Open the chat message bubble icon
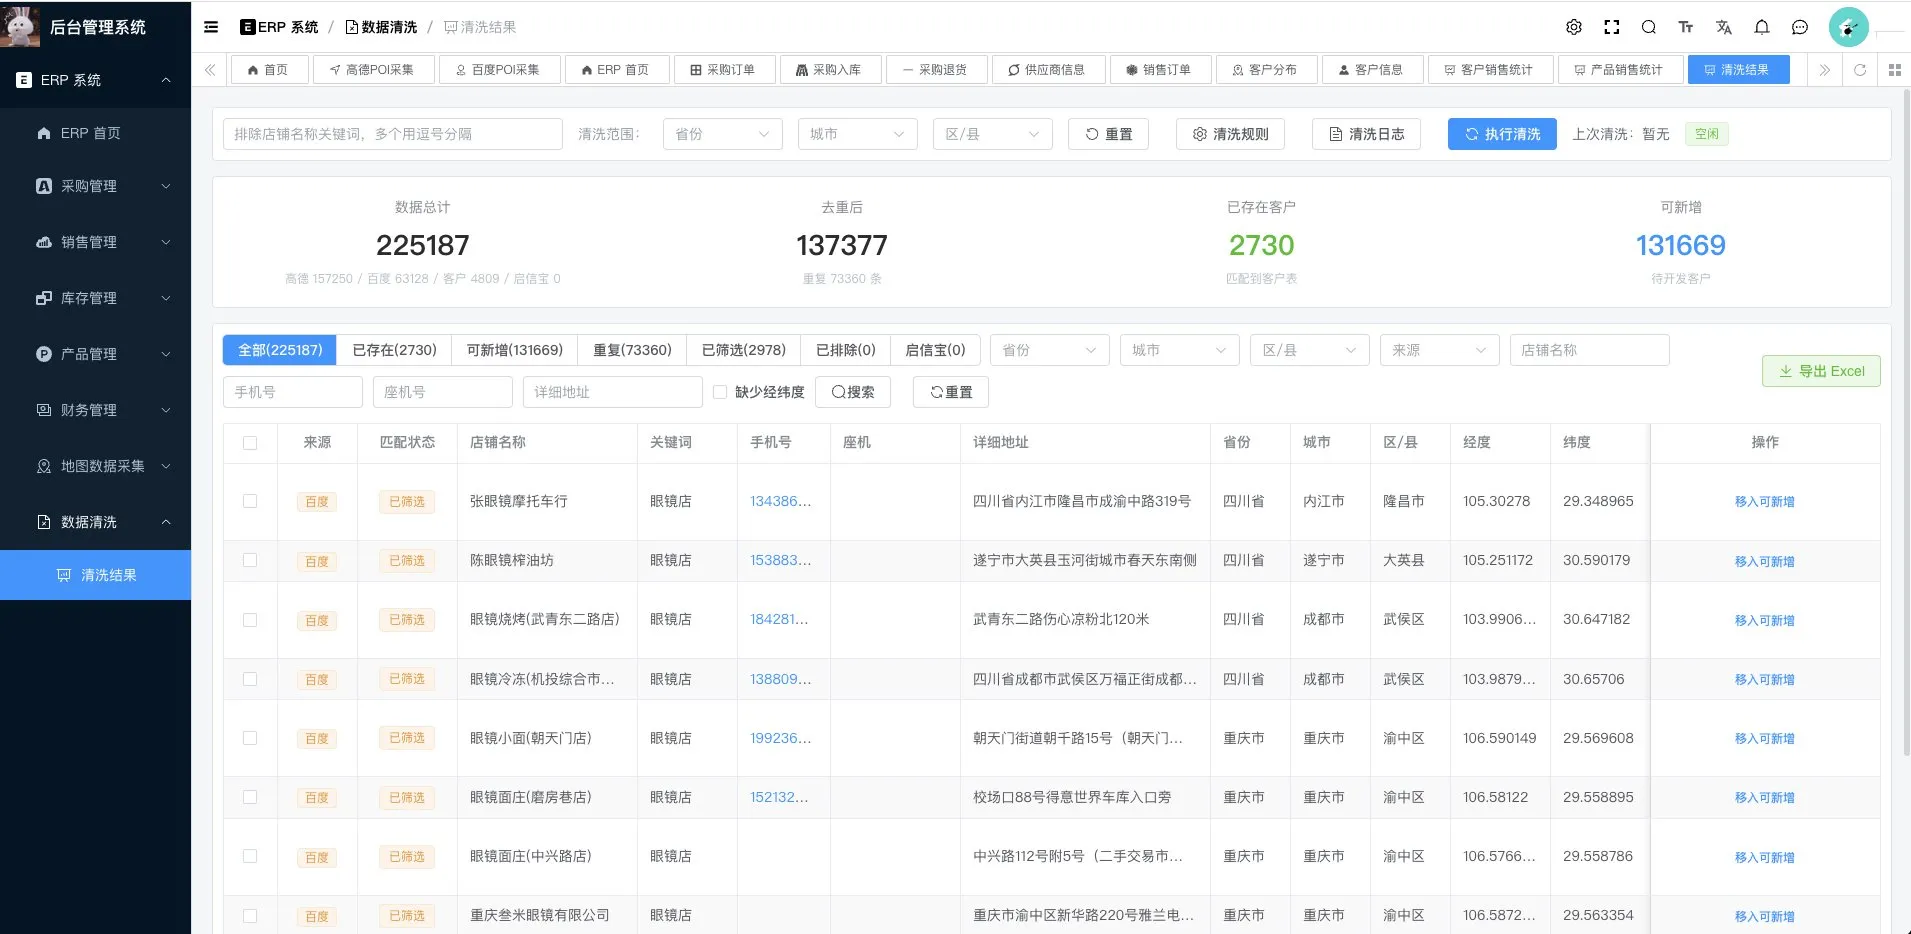Image resolution: width=1911 pixels, height=934 pixels. coord(1800,27)
